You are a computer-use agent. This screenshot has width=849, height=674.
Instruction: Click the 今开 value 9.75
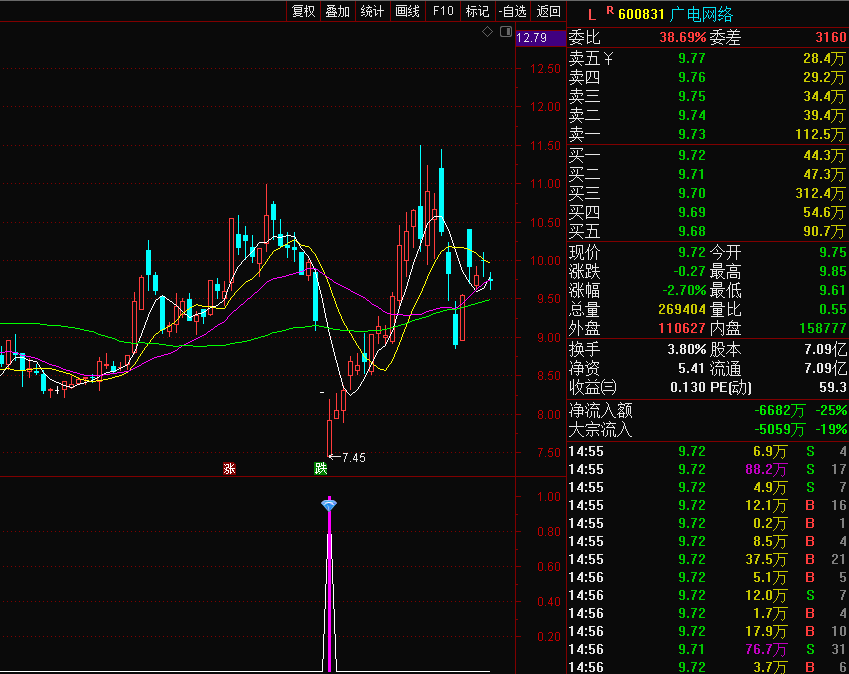point(833,252)
